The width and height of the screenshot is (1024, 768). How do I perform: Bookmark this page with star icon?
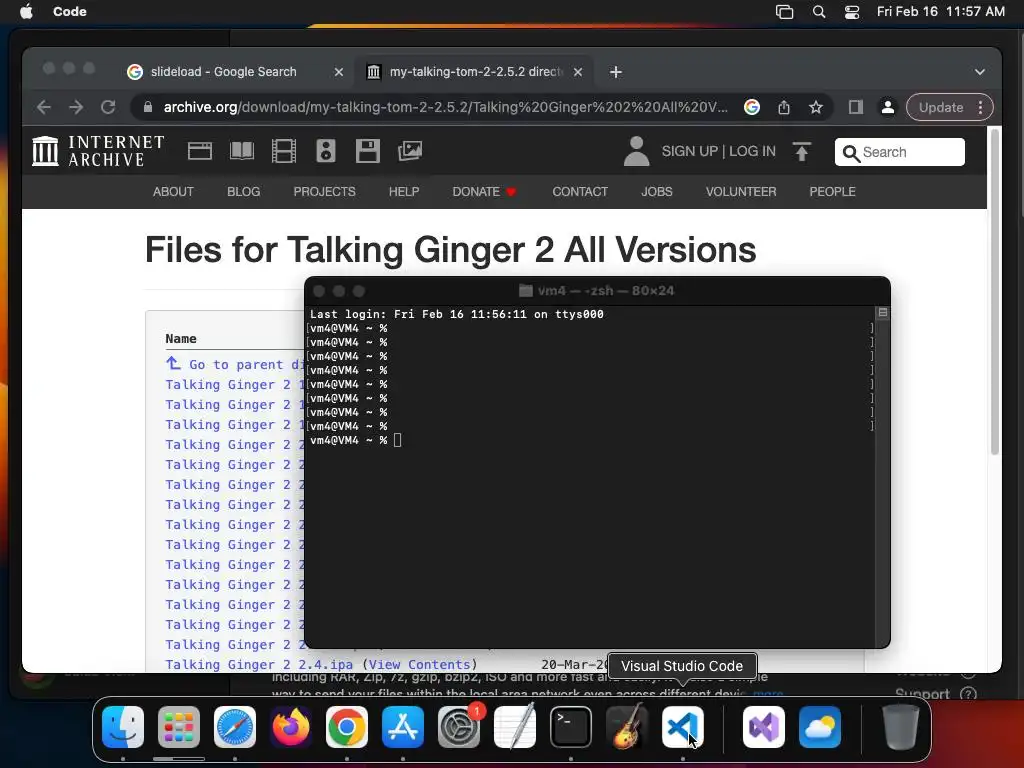(816, 107)
